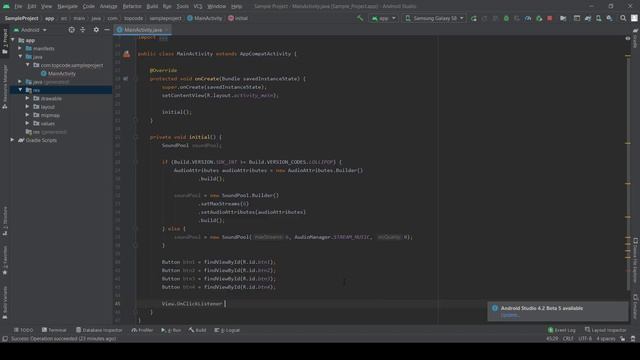Viewport: 640px width, 360px height.
Task: Open the Samsung Galaxy S8 device dropdown
Action: tap(434, 18)
